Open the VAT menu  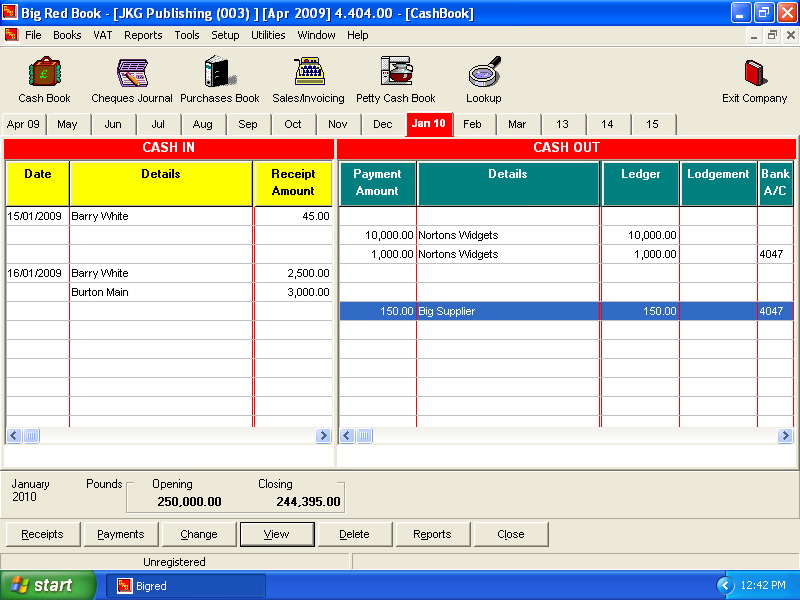coord(103,35)
